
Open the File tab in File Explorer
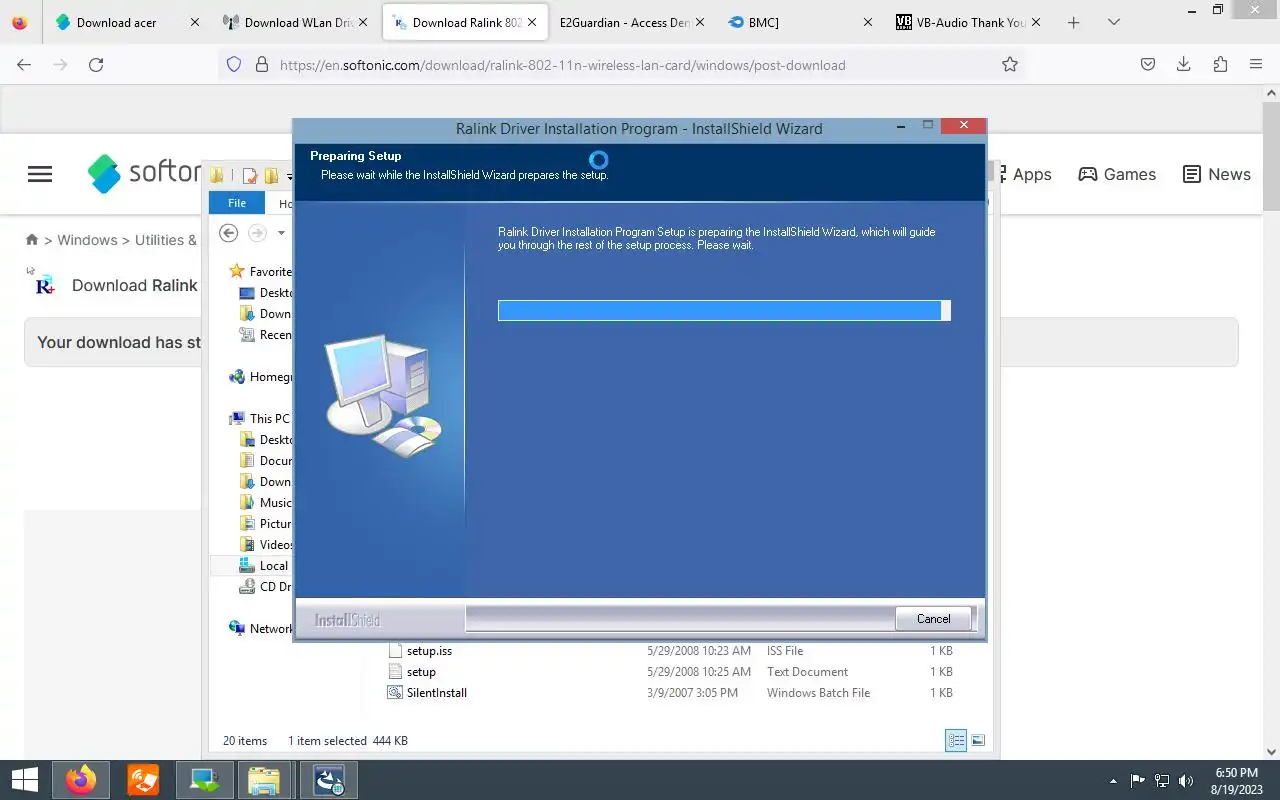tap(237, 203)
